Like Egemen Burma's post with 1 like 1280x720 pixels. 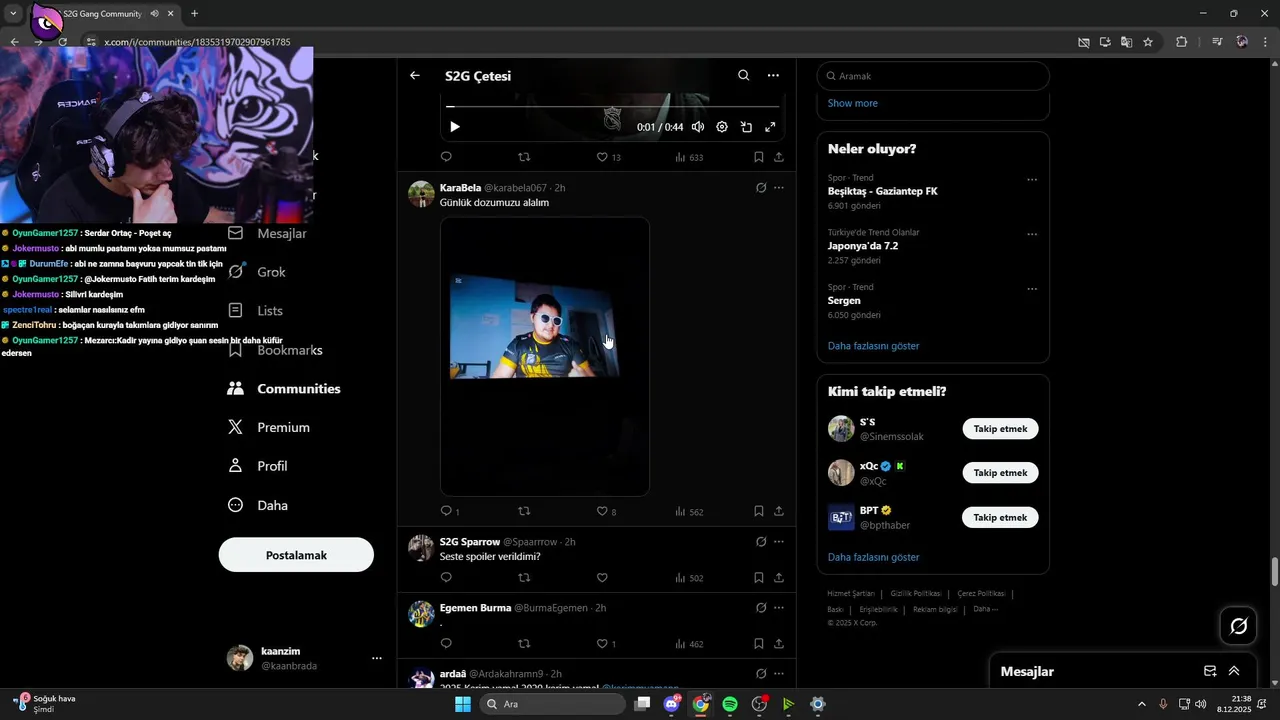click(x=606, y=644)
